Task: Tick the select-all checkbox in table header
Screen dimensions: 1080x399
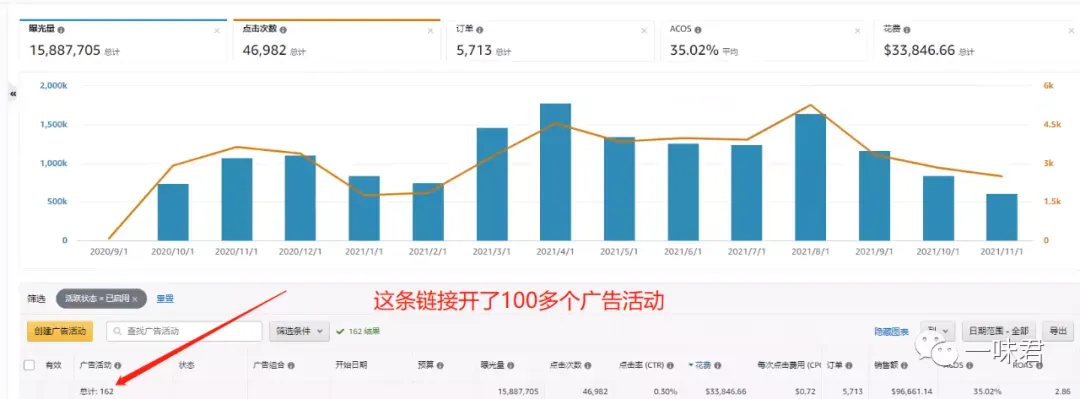Action: coord(29,365)
